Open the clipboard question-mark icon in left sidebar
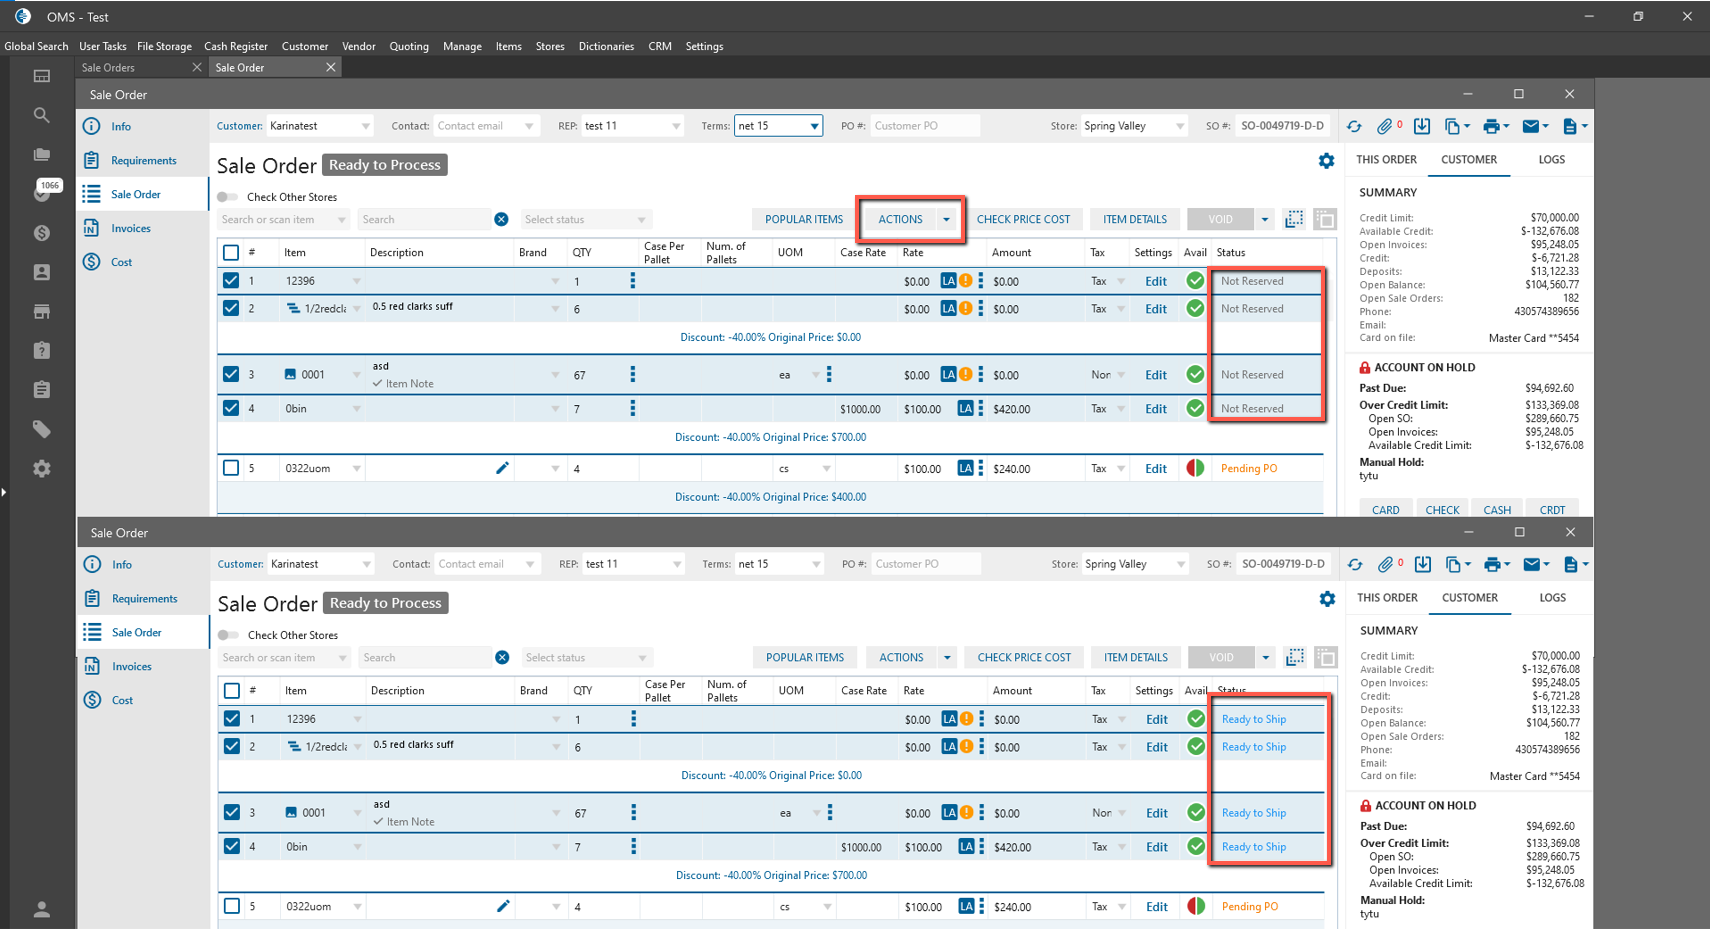1710x929 pixels. 41,350
